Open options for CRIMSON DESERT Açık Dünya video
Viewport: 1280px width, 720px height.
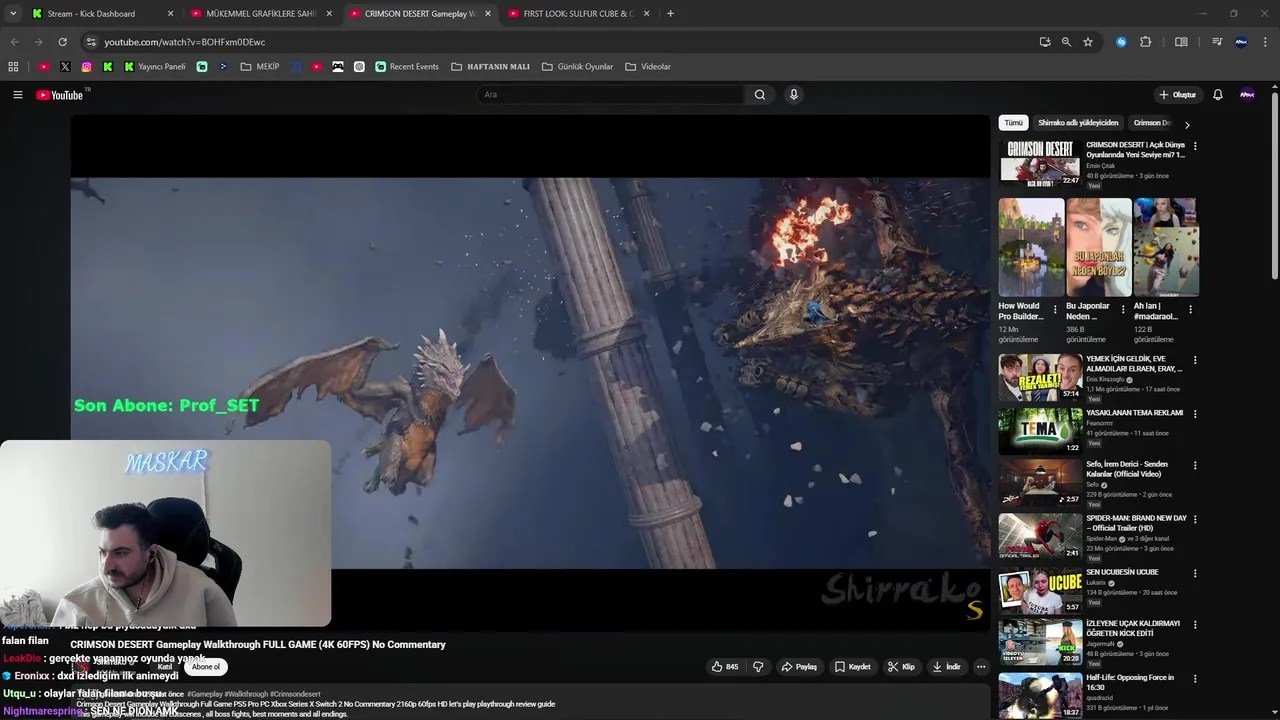(1195, 146)
